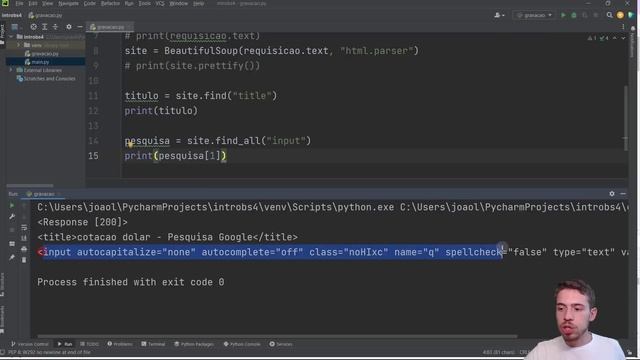Image resolution: width=640 pixels, height=360 pixels.
Task: Click wrench settings icon in Run panel
Action: pos(12,216)
